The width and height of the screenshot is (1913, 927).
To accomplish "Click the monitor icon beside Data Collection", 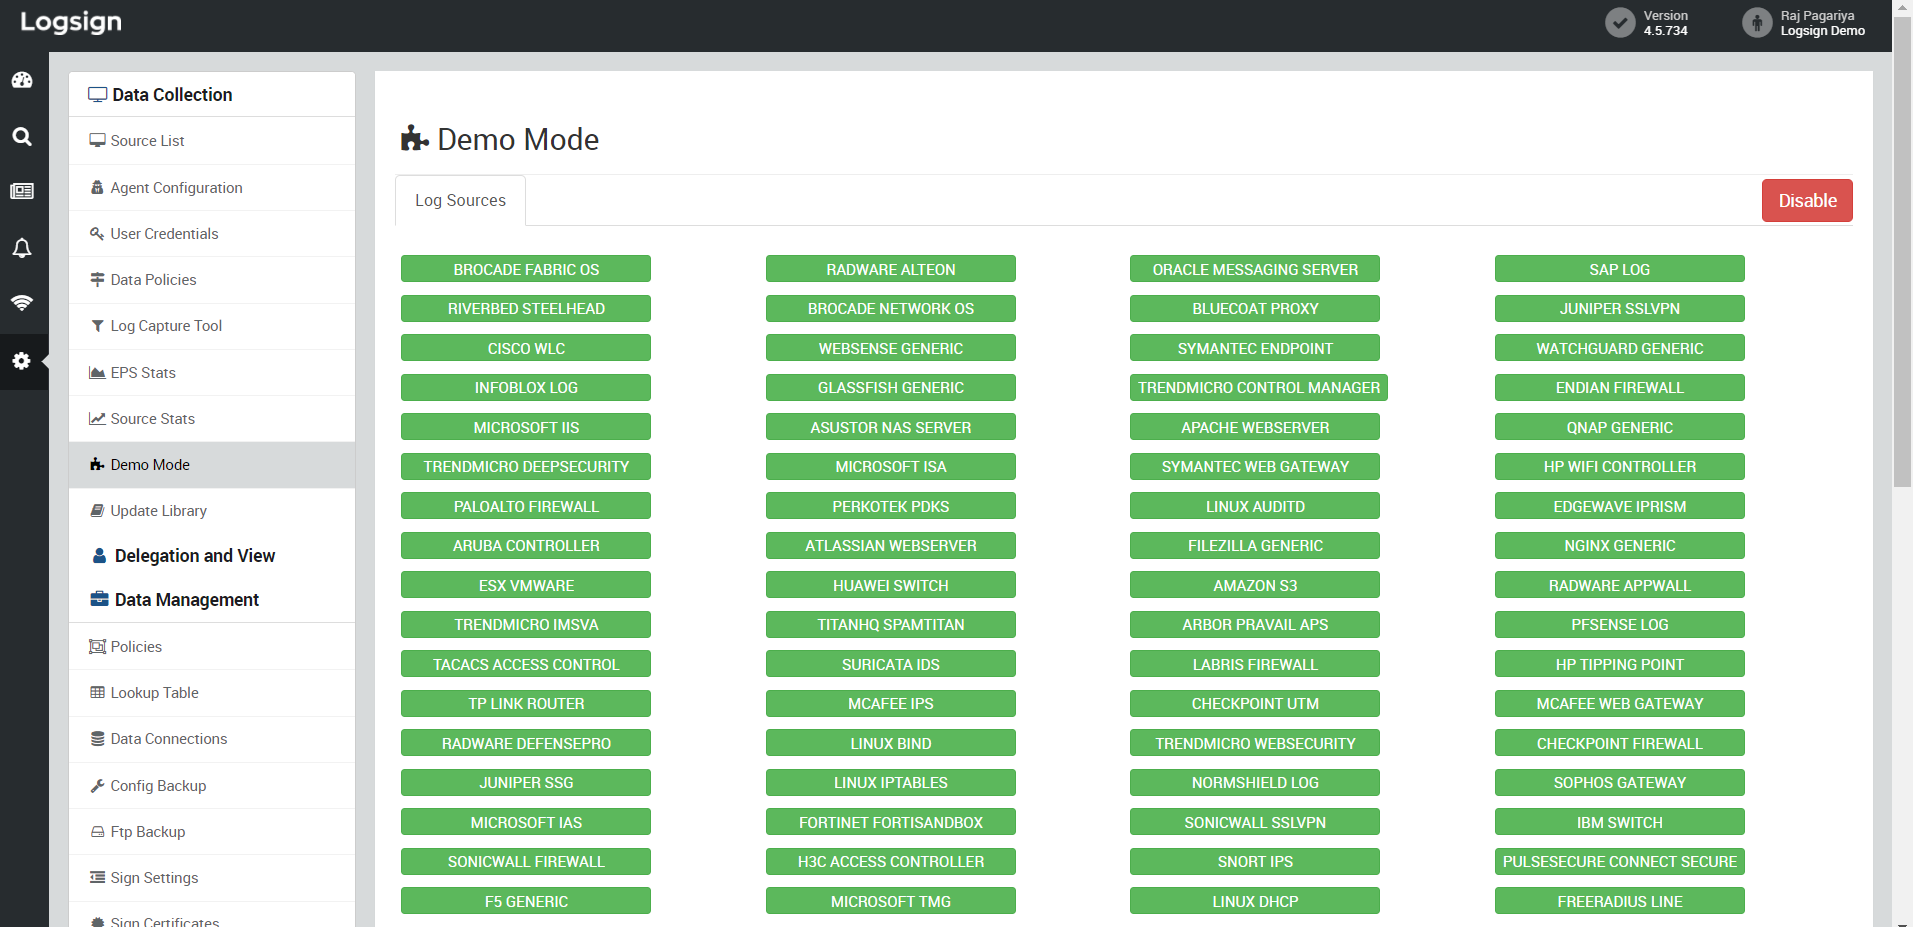I will tap(97, 95).
